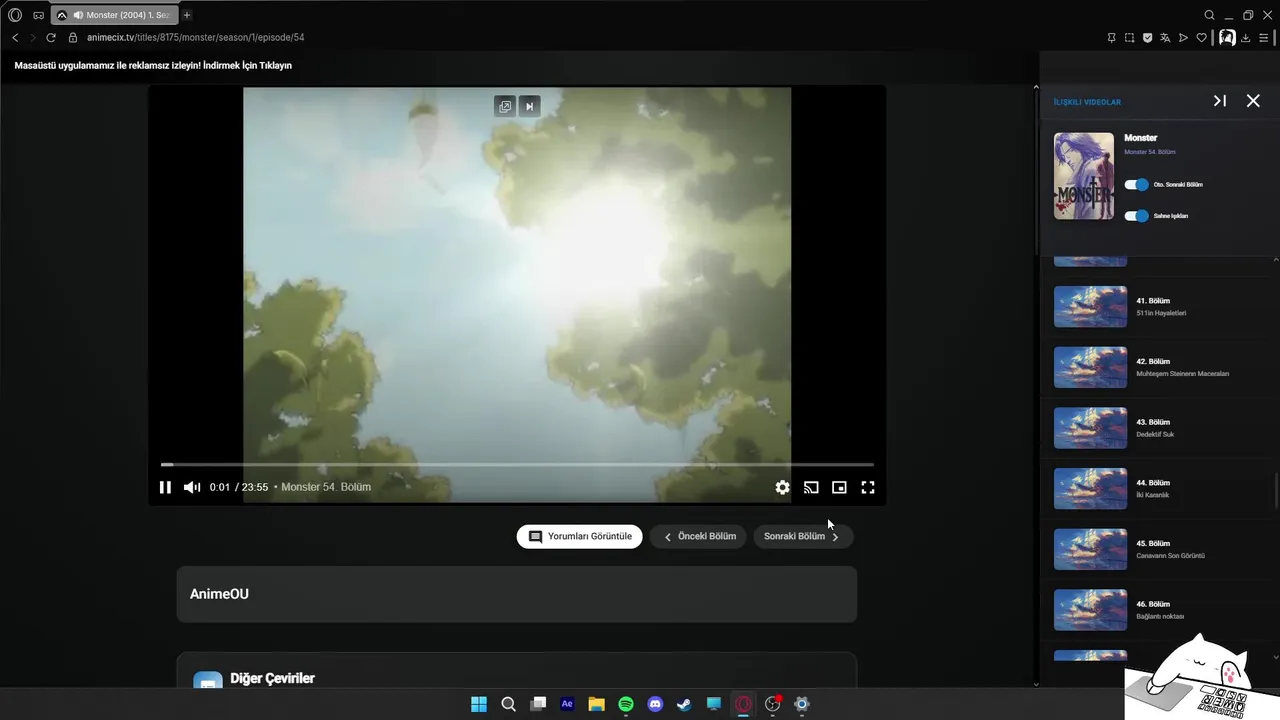Search tabs using the magnifier icon
This screenshot has height=720, width=1280.
(x=1210, y=15)
